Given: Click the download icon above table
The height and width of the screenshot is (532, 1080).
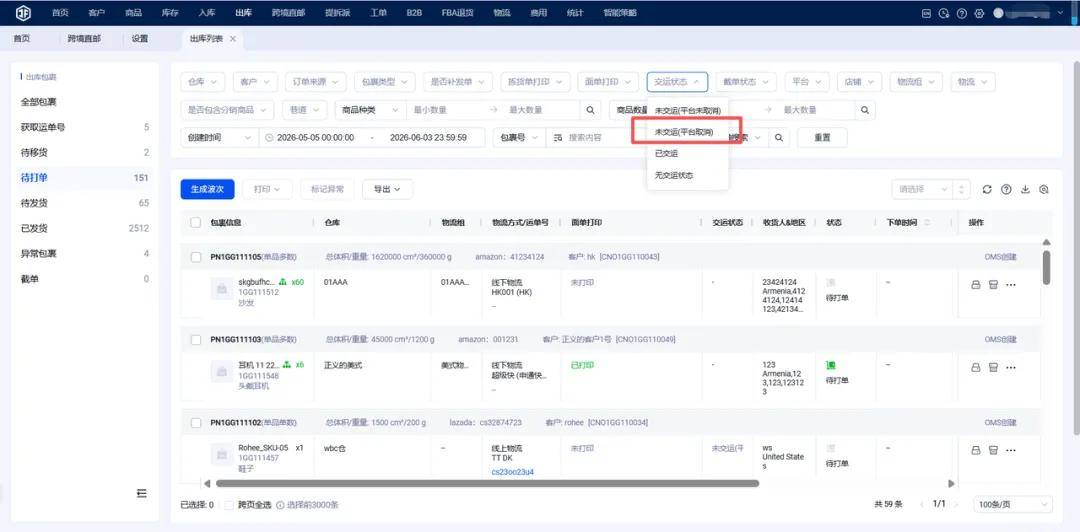Looking at the screenshot, I should point(1025,190).
